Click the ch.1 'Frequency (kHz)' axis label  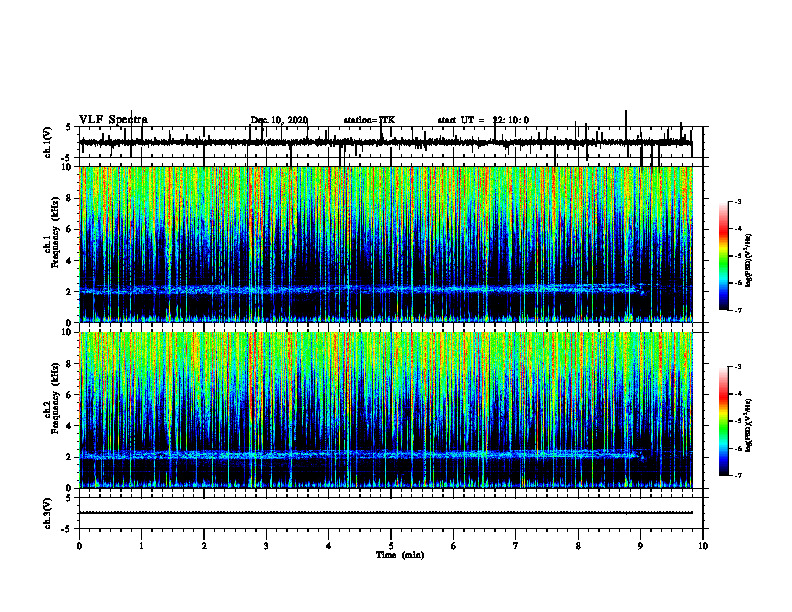[x=55, y=232]
